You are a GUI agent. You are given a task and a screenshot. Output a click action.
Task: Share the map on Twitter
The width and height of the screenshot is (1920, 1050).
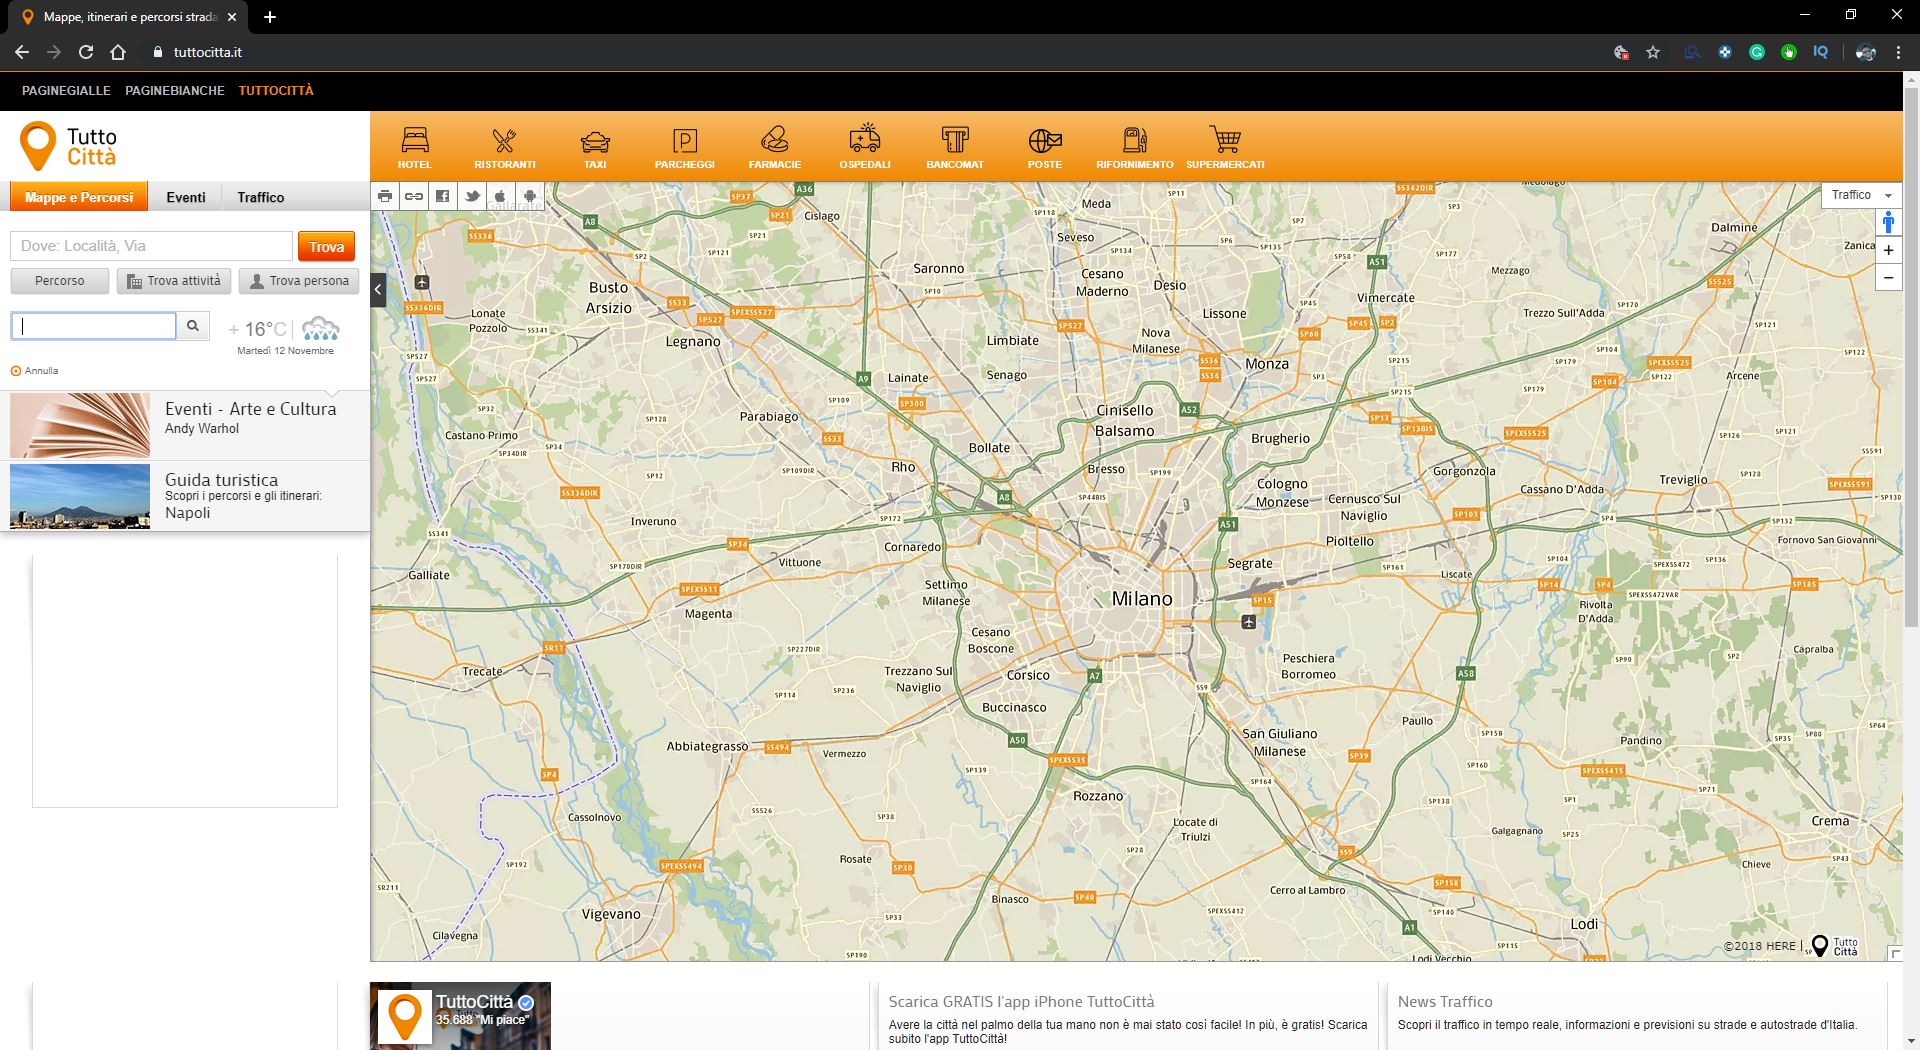(x=471, y=196)
